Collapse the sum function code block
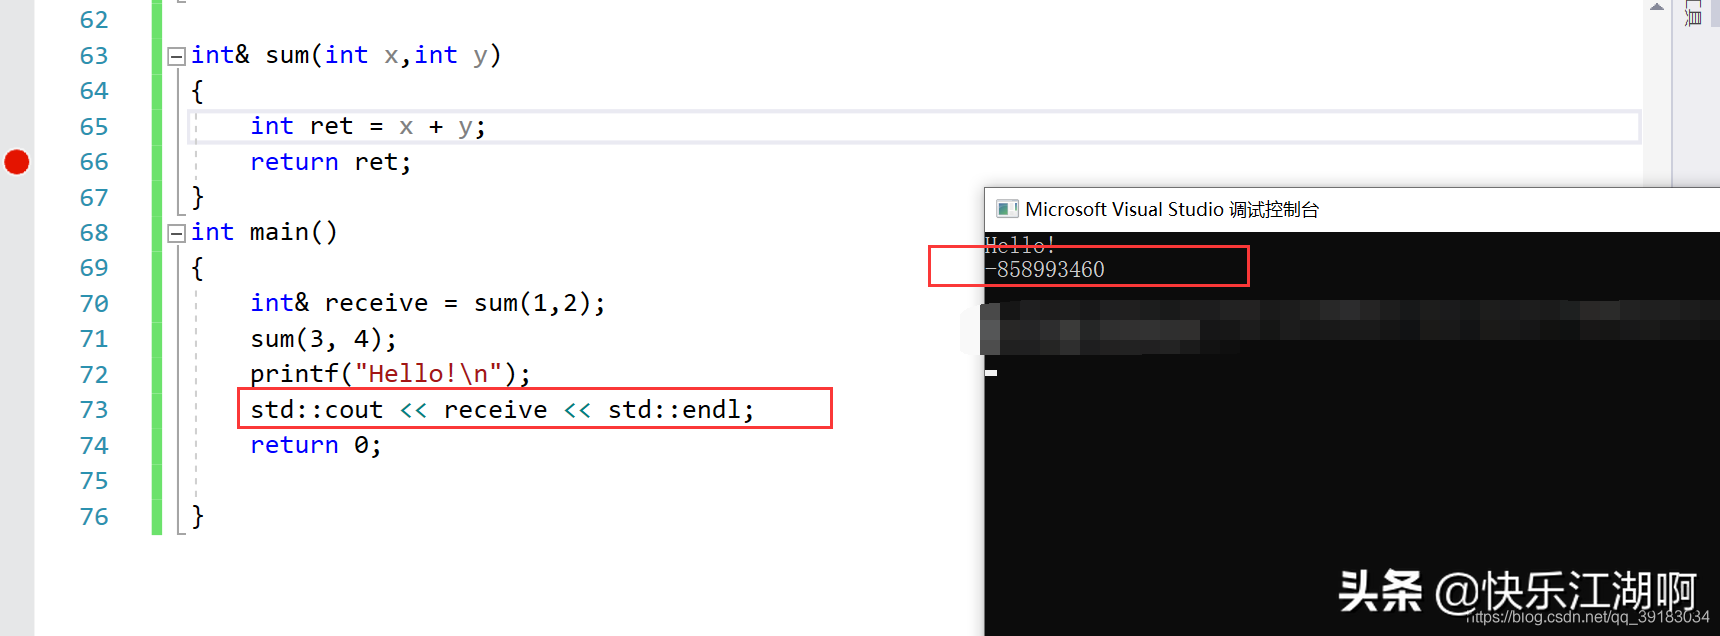The height and width of the screenshot is (636, 1720). coord(176,56)
